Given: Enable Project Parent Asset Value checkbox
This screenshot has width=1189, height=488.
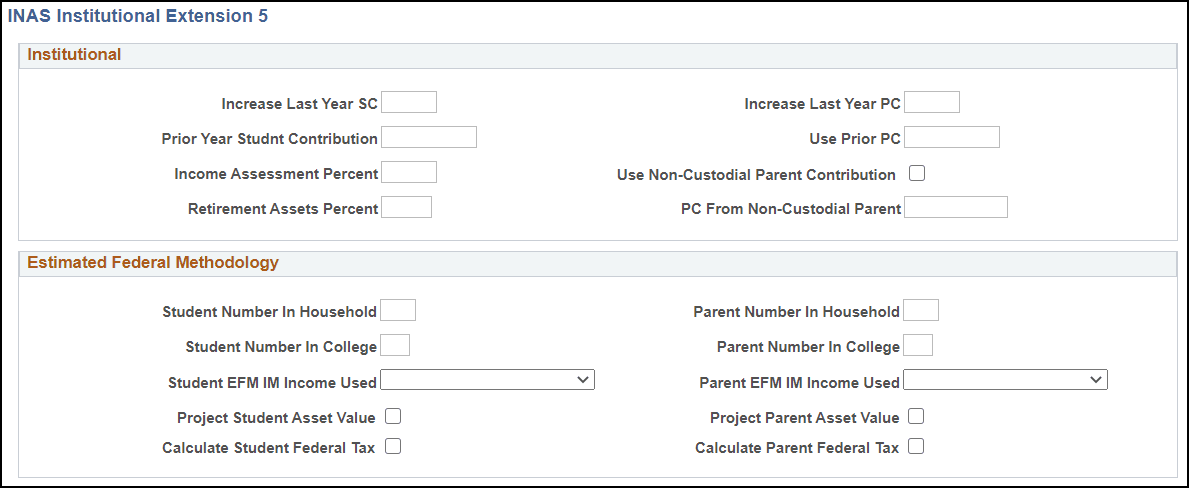Looking at the screenshot, I should [916, 416].
